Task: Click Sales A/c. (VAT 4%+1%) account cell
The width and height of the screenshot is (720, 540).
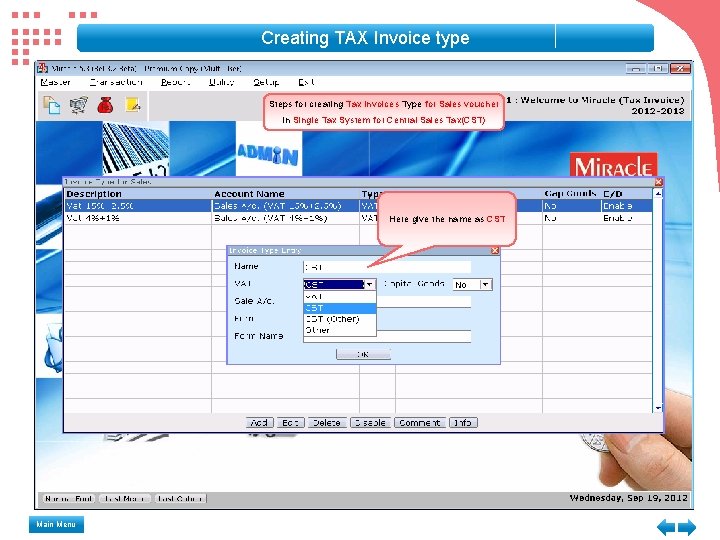Action: (x=285, y=218)
